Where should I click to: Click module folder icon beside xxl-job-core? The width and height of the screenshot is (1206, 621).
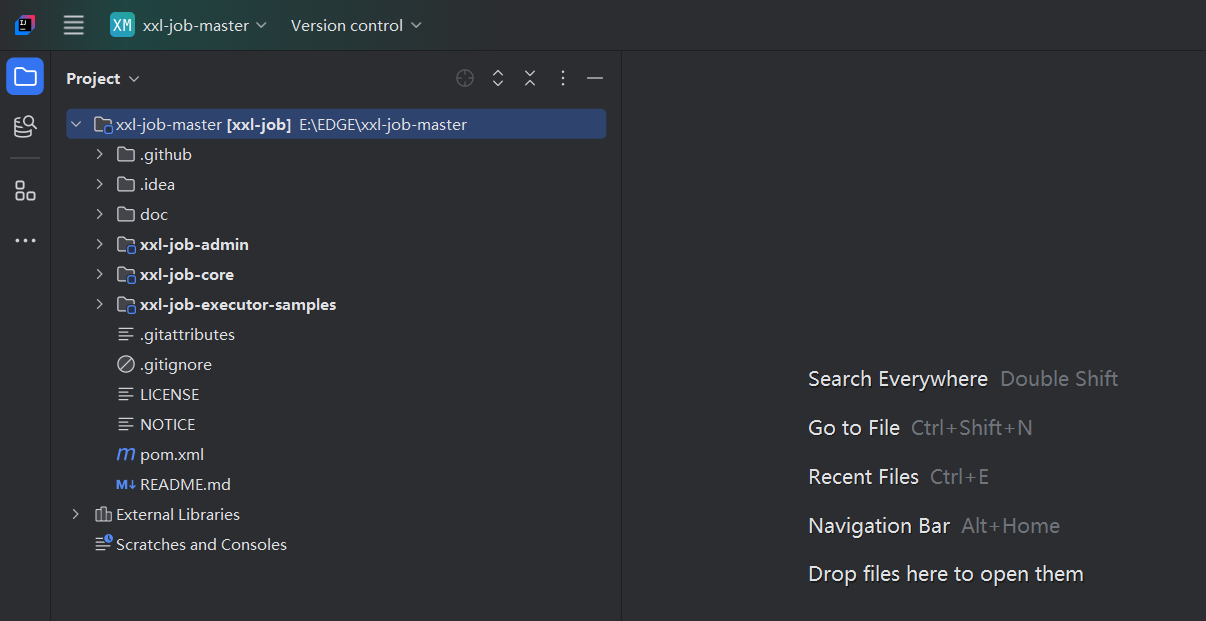126,275
